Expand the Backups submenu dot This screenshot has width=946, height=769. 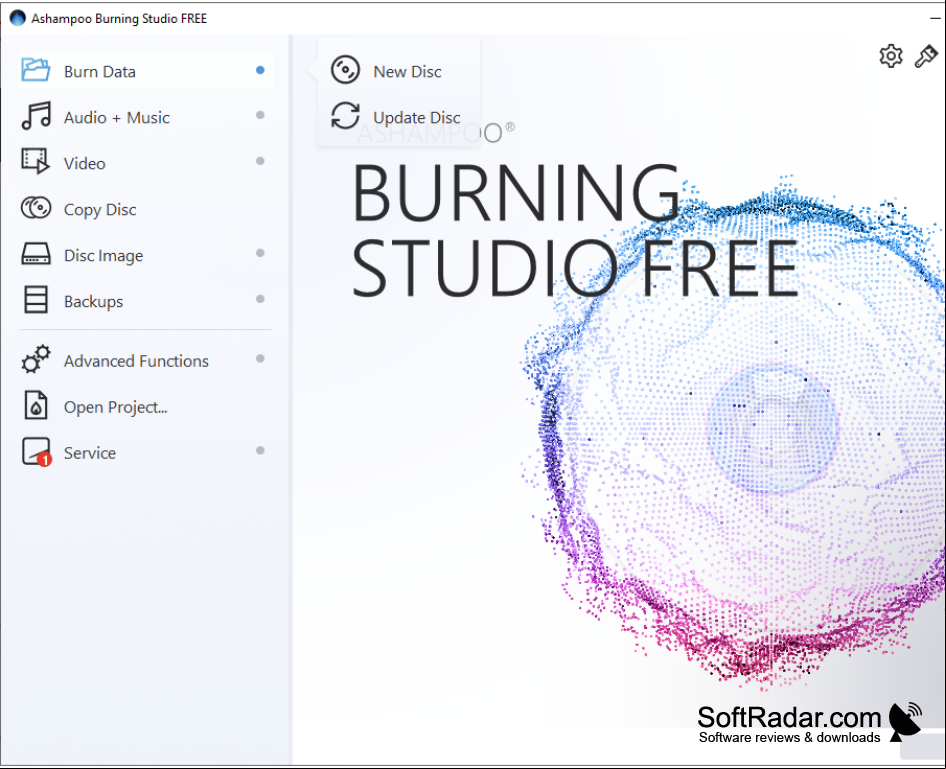click(x=260, y=299)
